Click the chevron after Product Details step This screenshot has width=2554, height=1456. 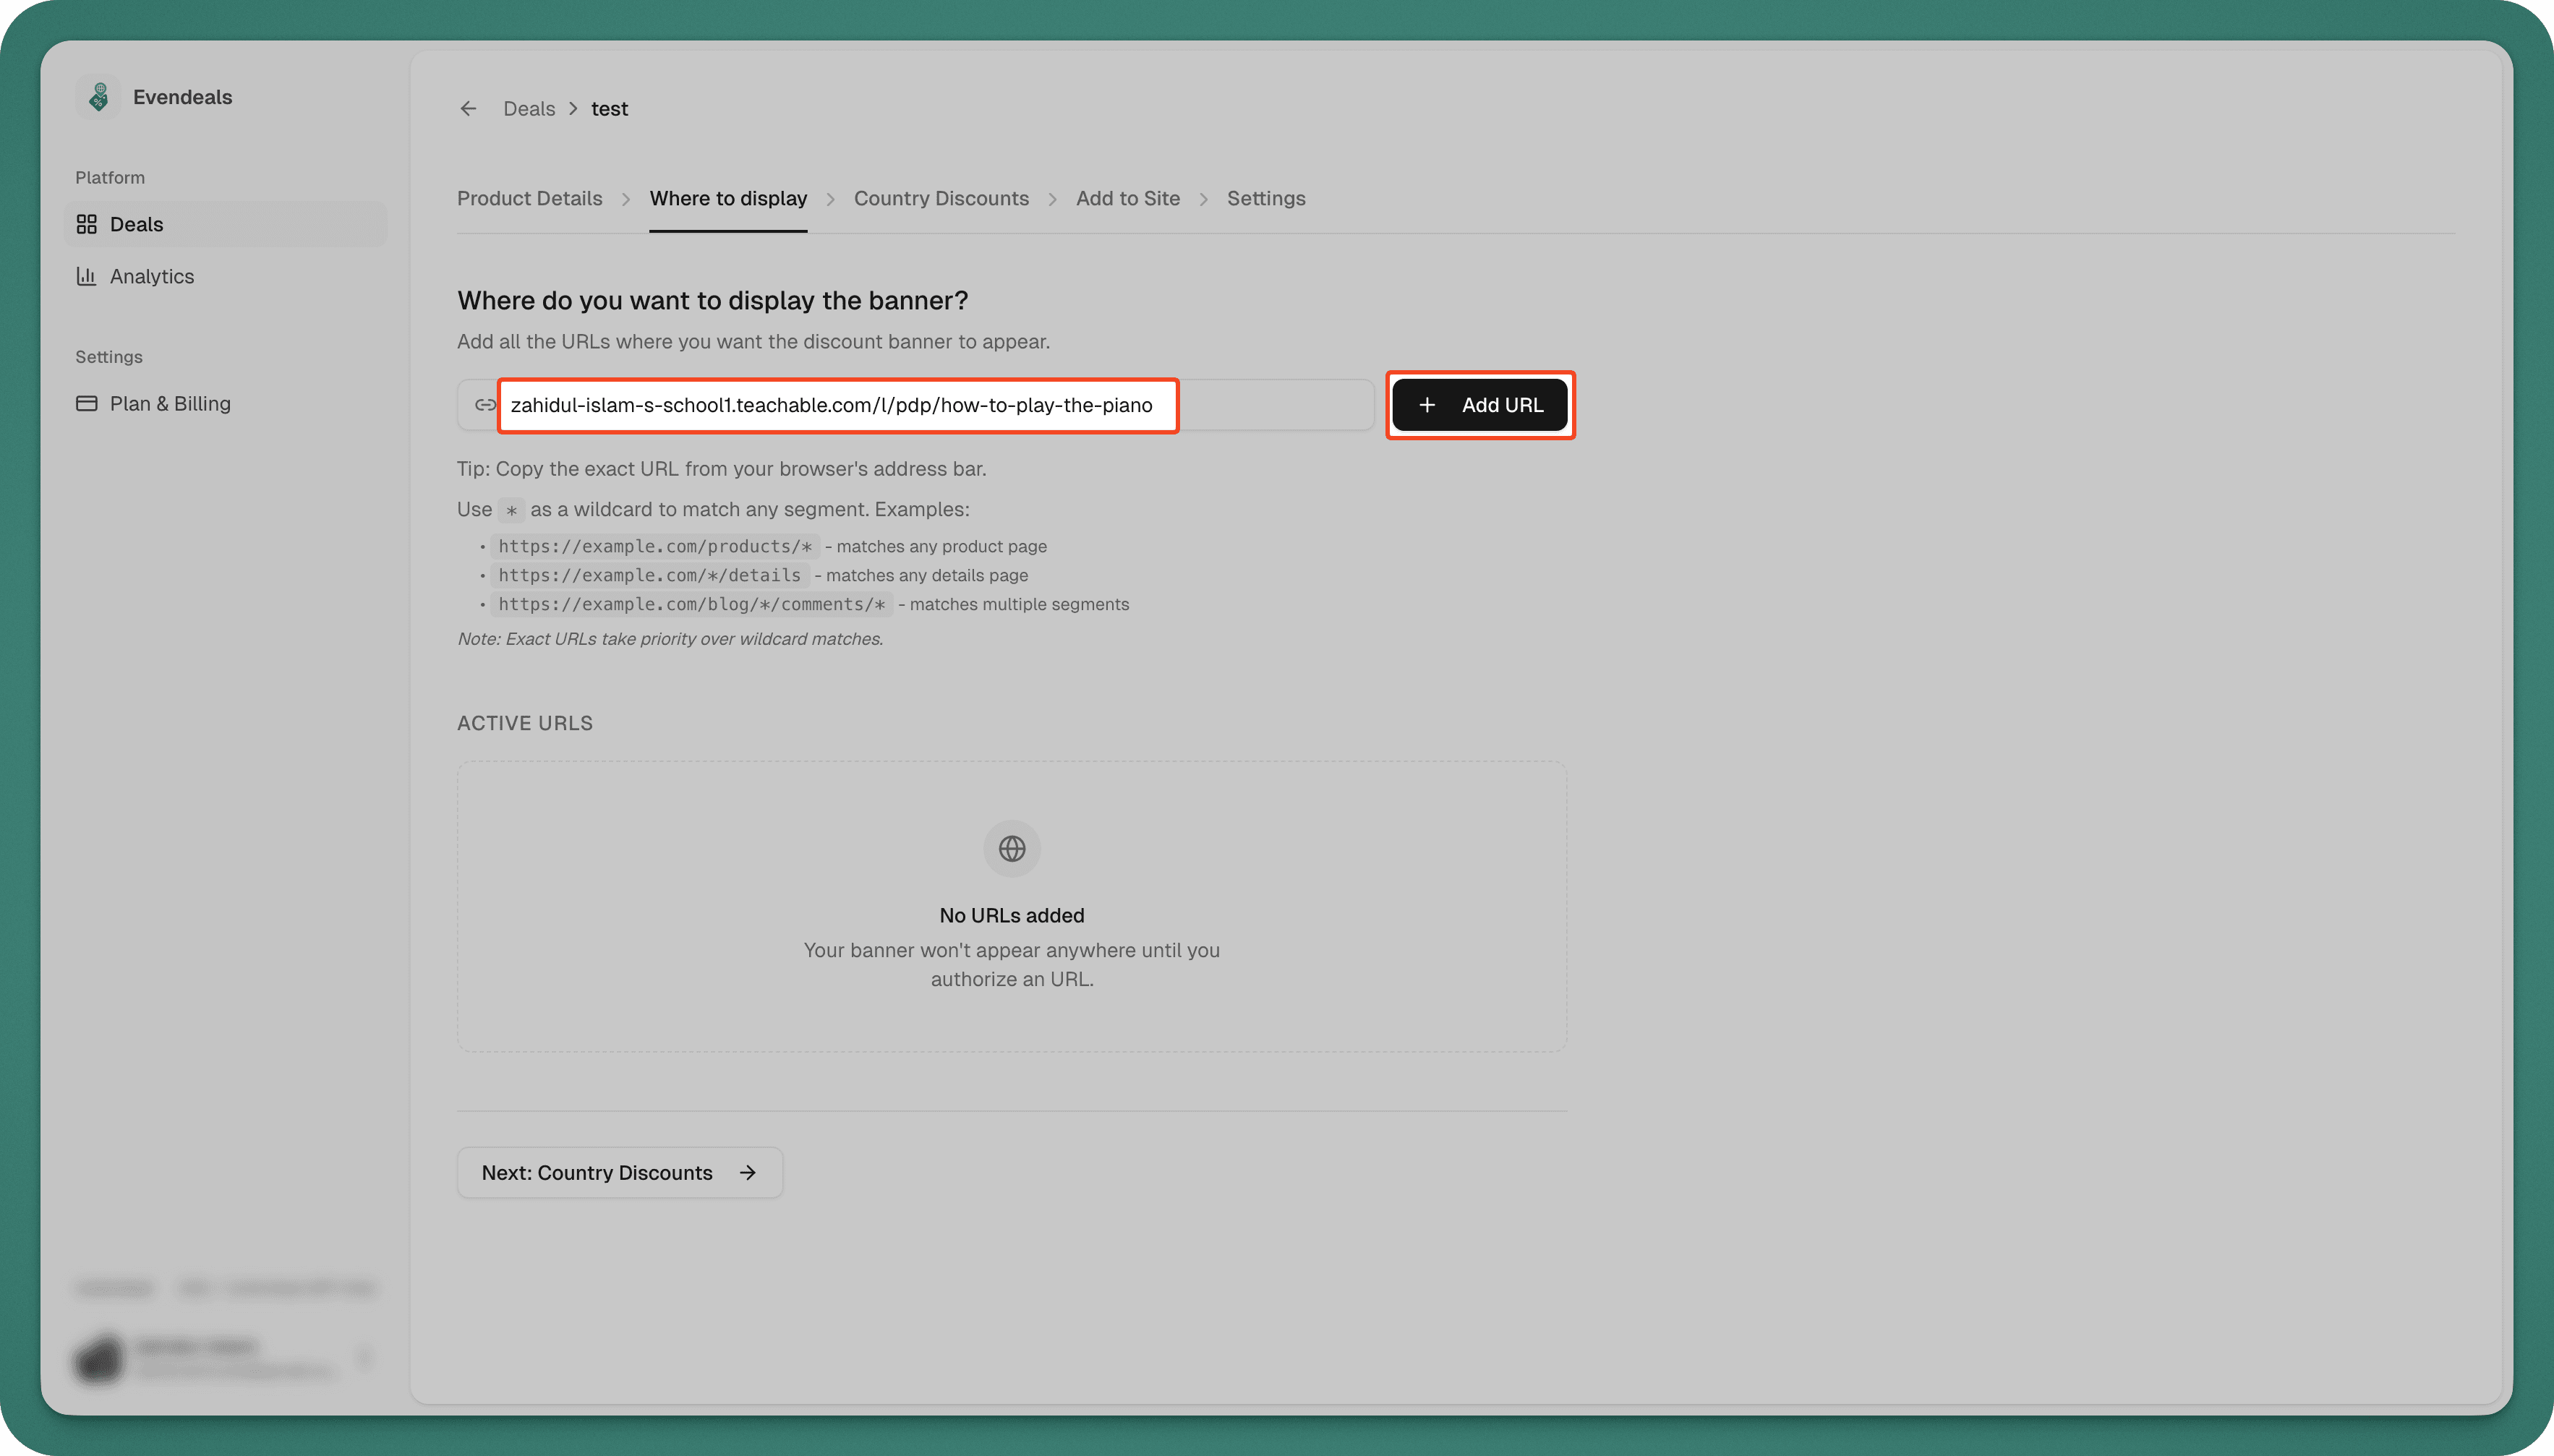(627, 198)
